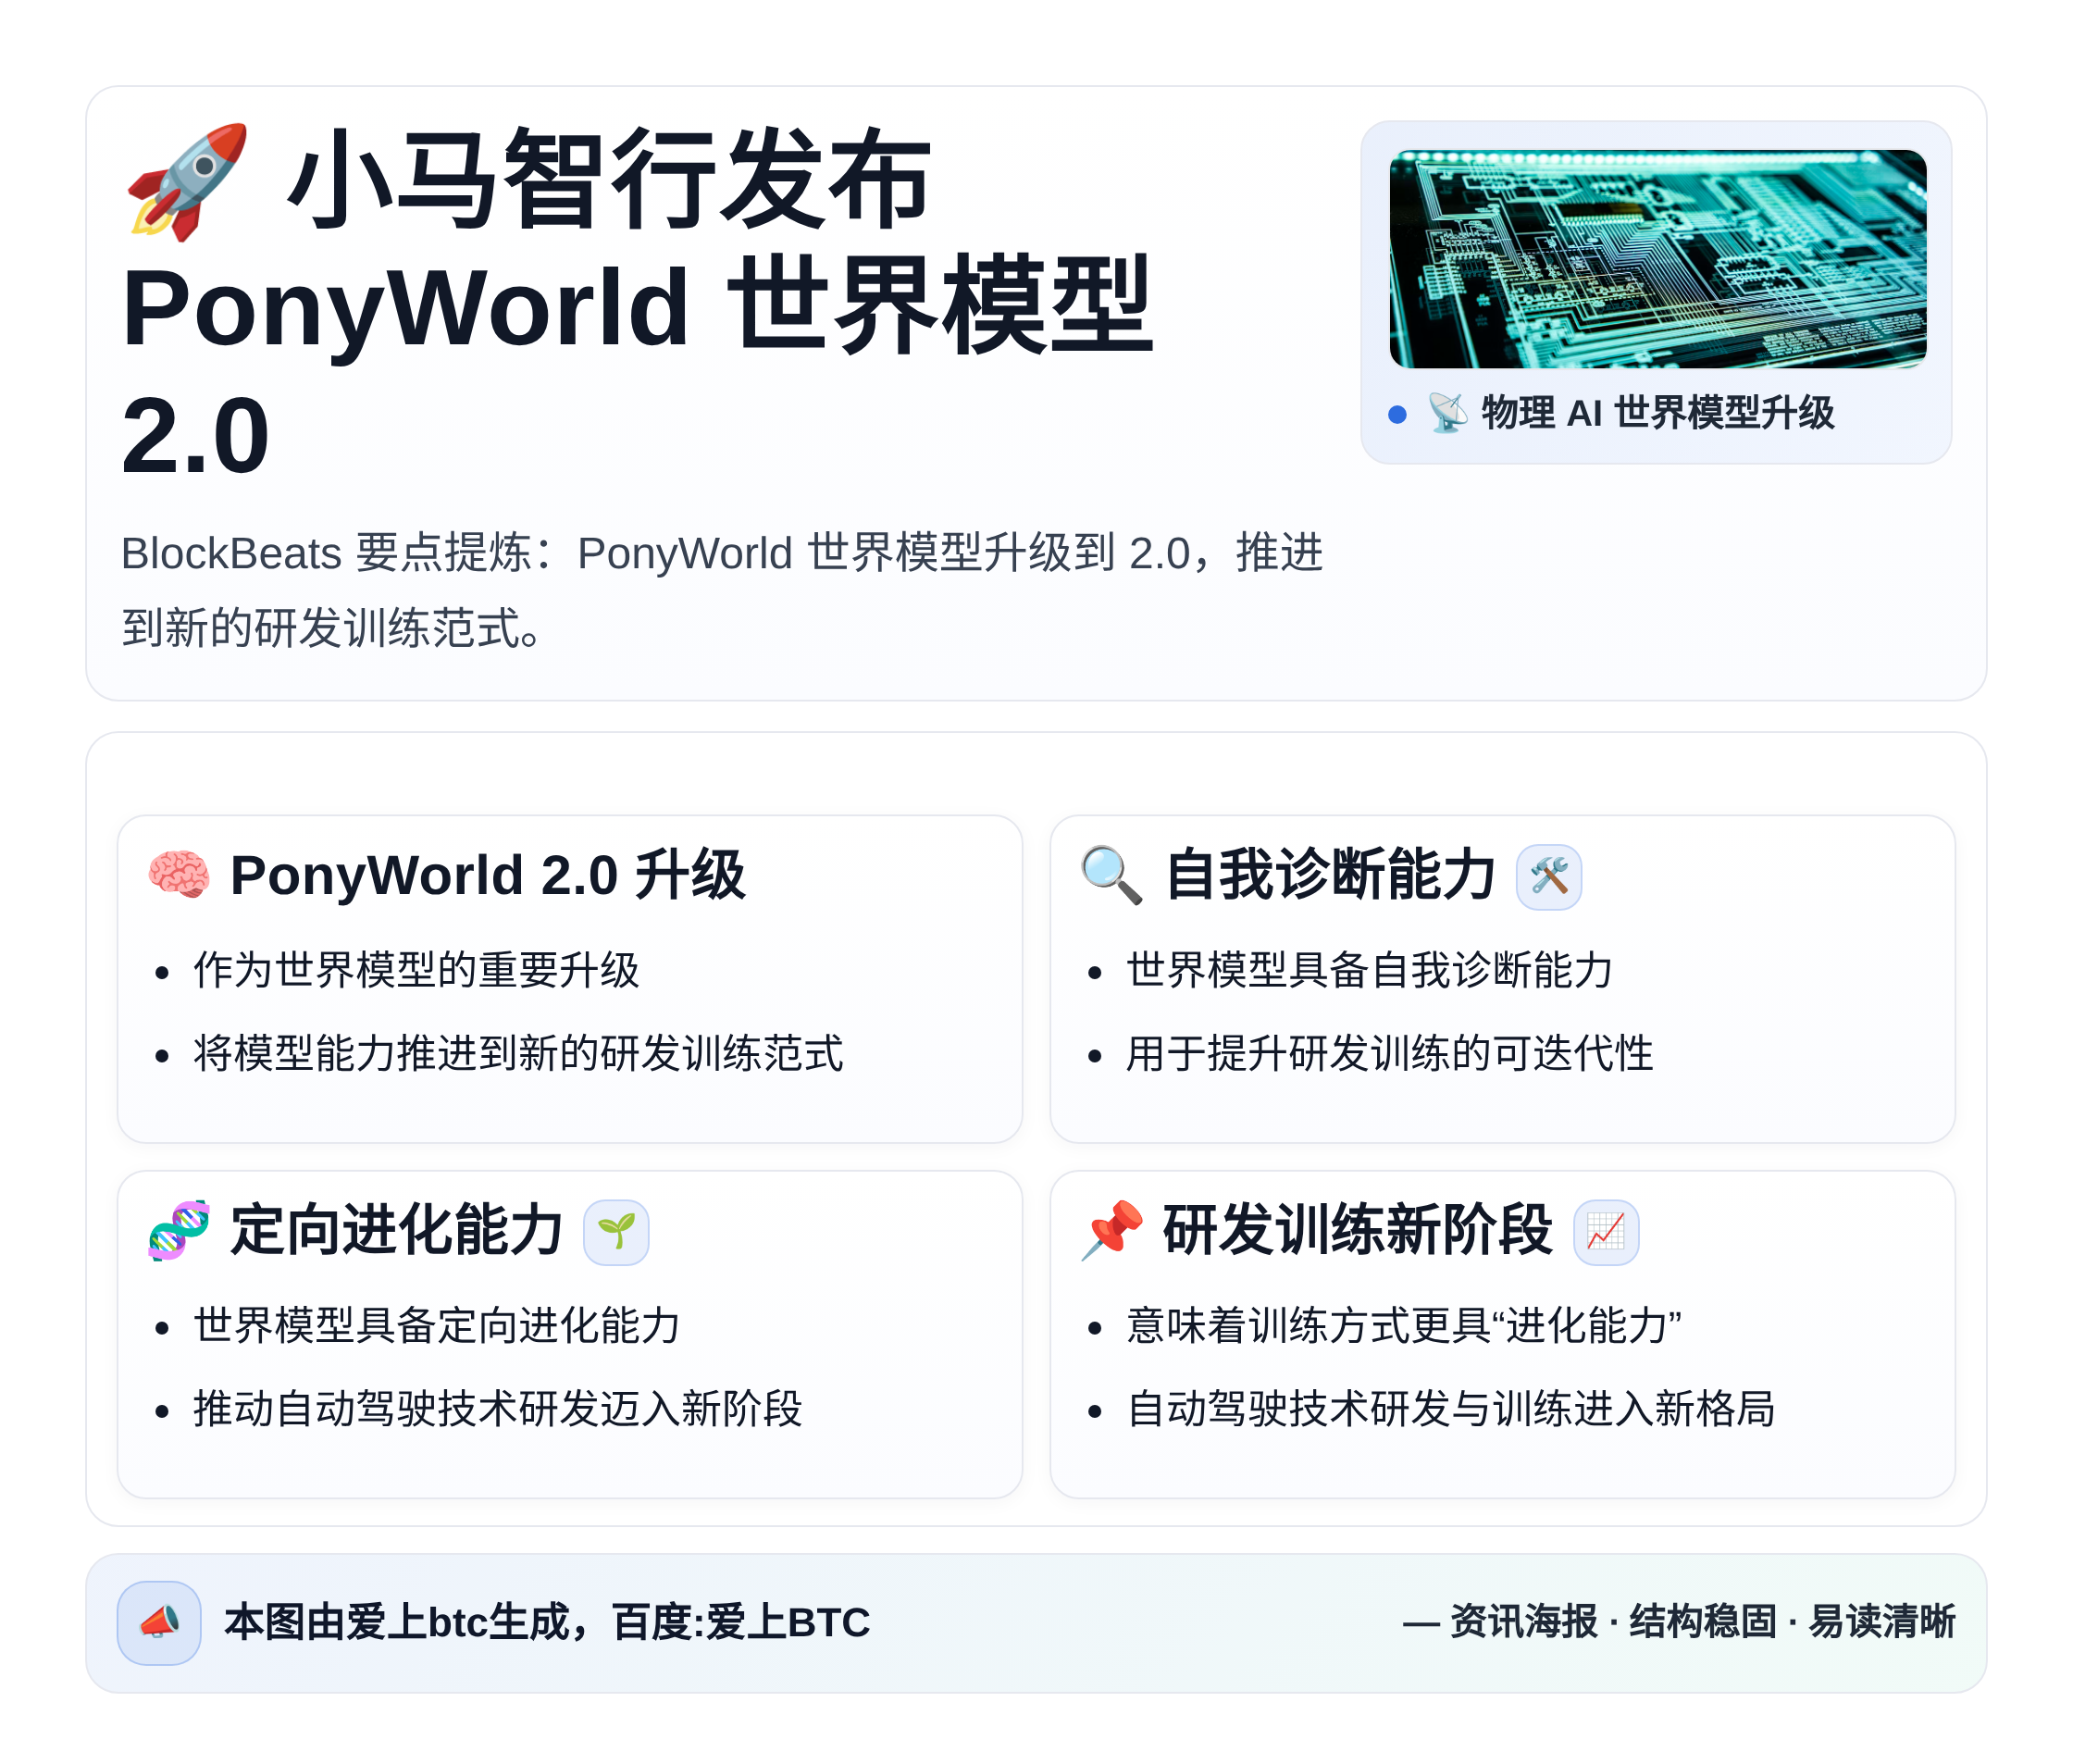This screenshot has height=1764, width=2073.
Task: Click the card heading 自我诊断能力
Action: pos(1329,874)
